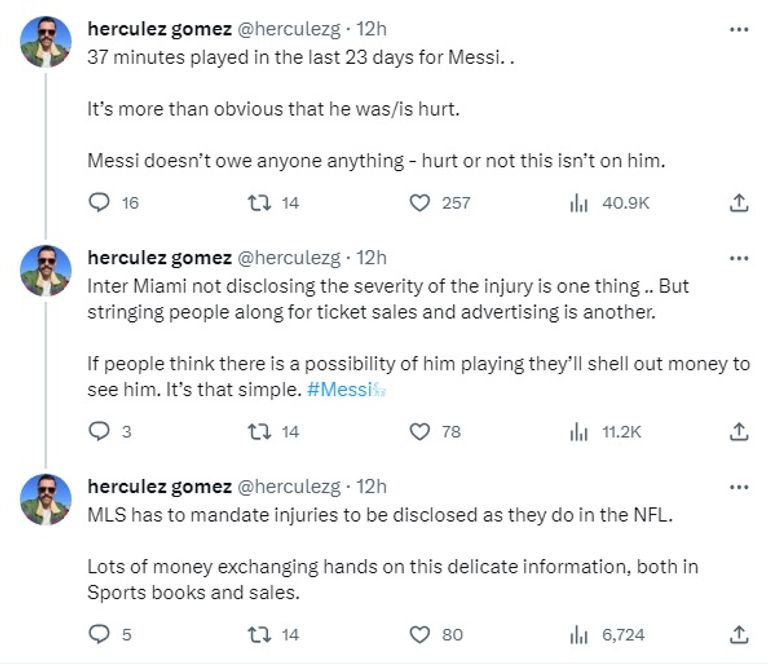Like the tweet with 257 likes

point(421,203)
